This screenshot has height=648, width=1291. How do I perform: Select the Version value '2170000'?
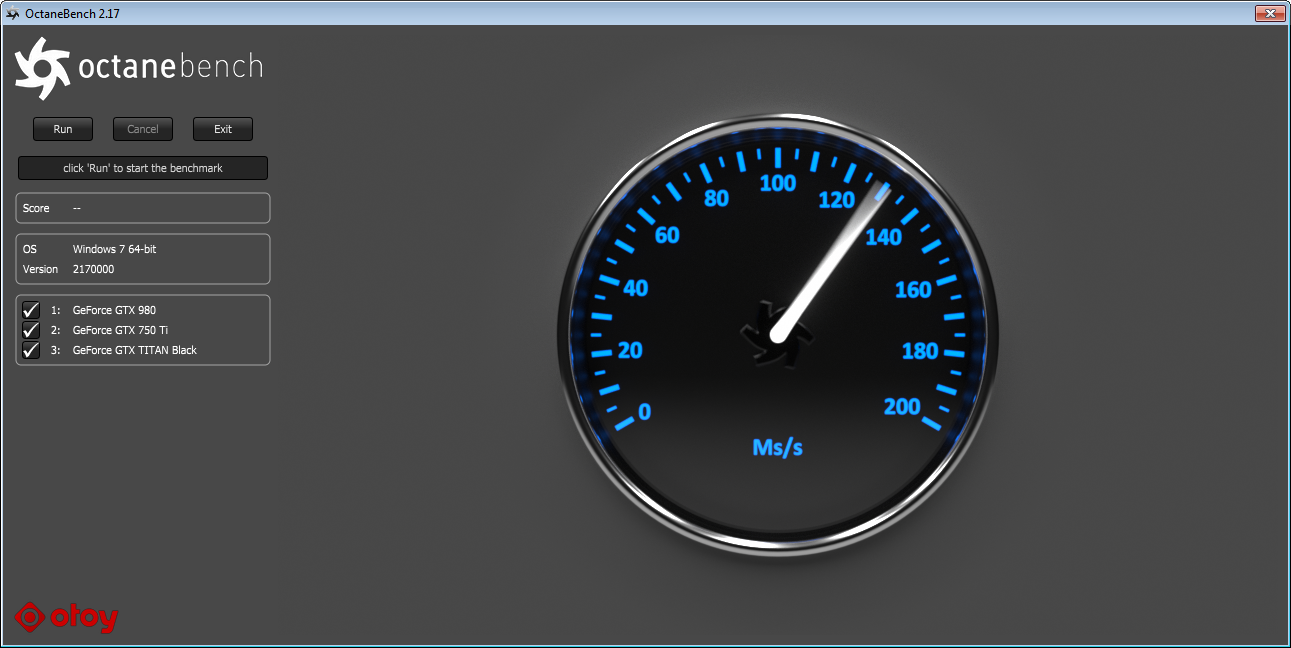pyautogui.click(x=94, y=269)
